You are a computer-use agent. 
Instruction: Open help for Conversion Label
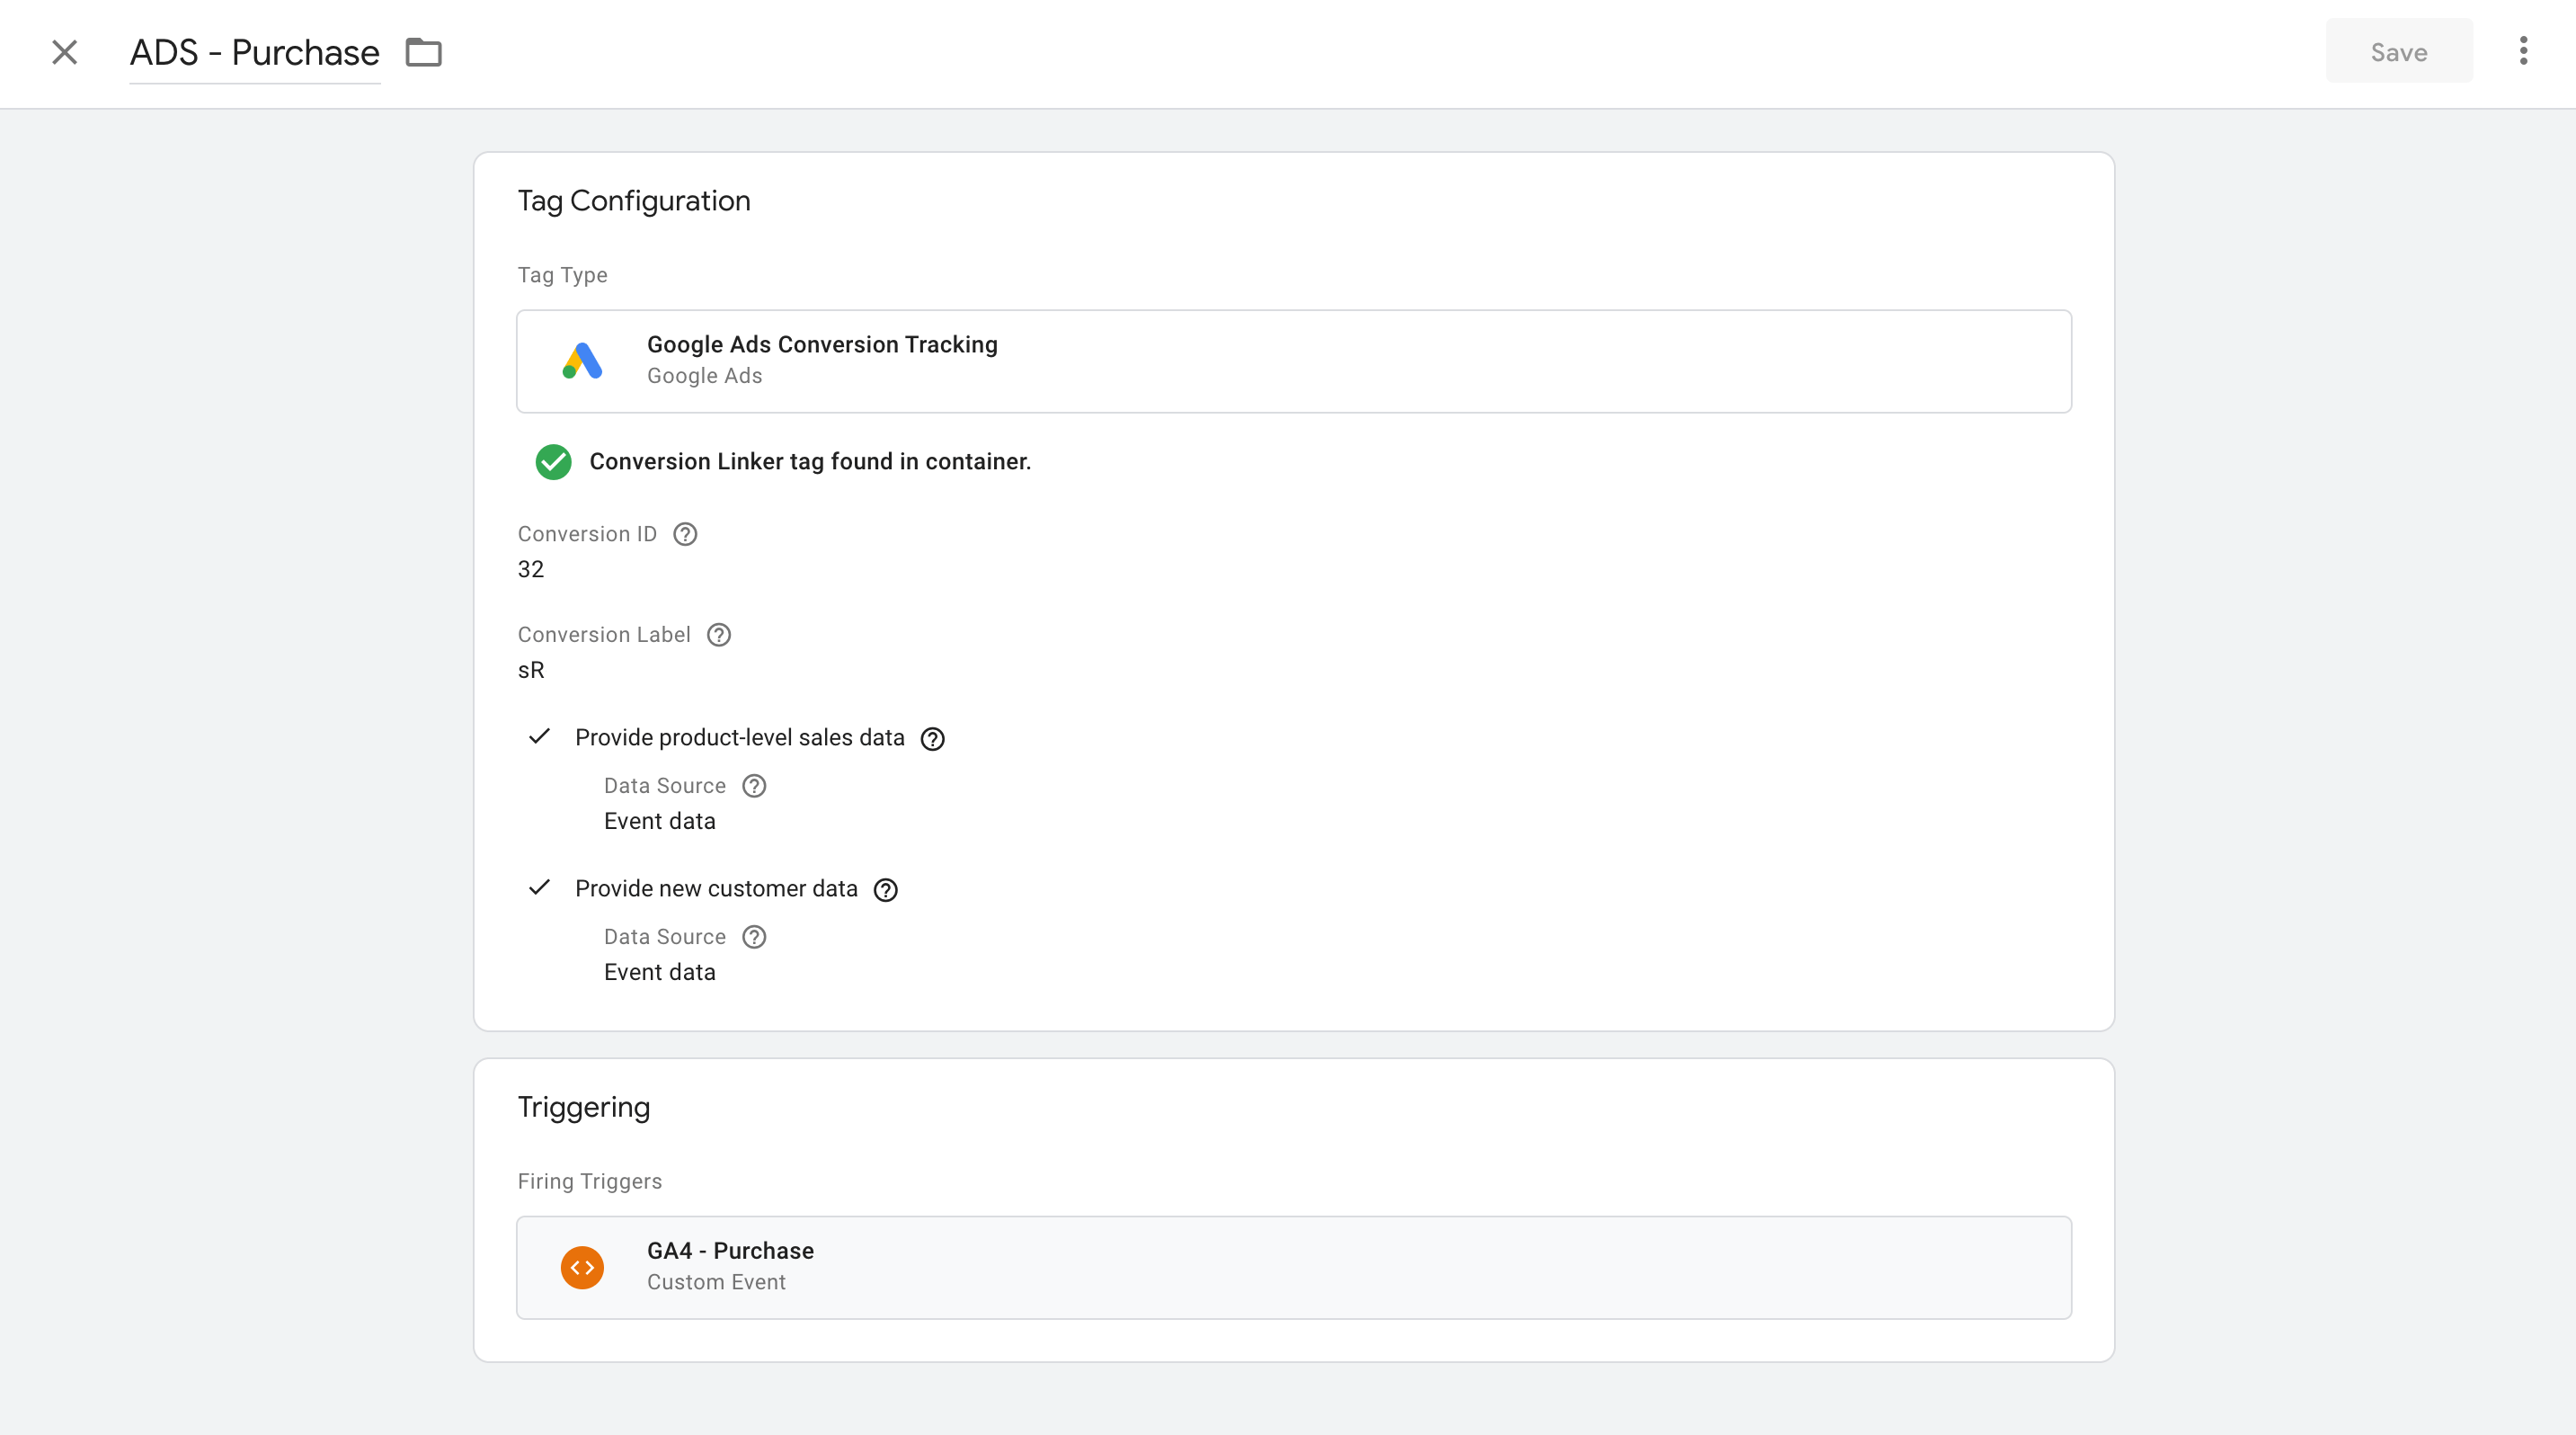(719, 636)
